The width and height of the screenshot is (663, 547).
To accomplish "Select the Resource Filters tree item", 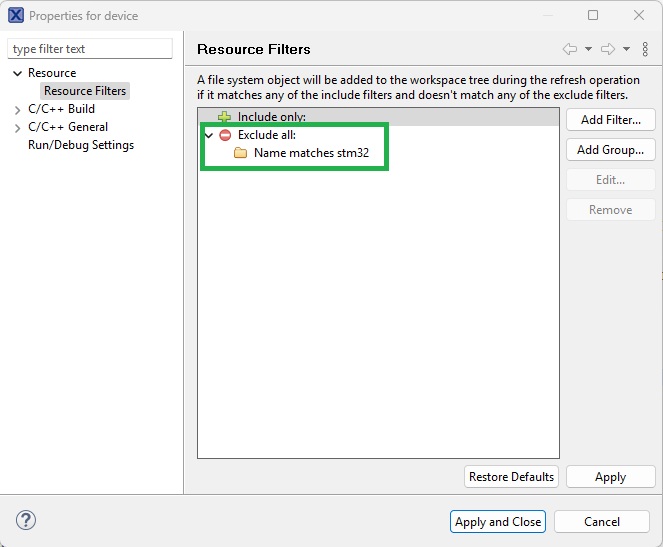I will (85, 91).
